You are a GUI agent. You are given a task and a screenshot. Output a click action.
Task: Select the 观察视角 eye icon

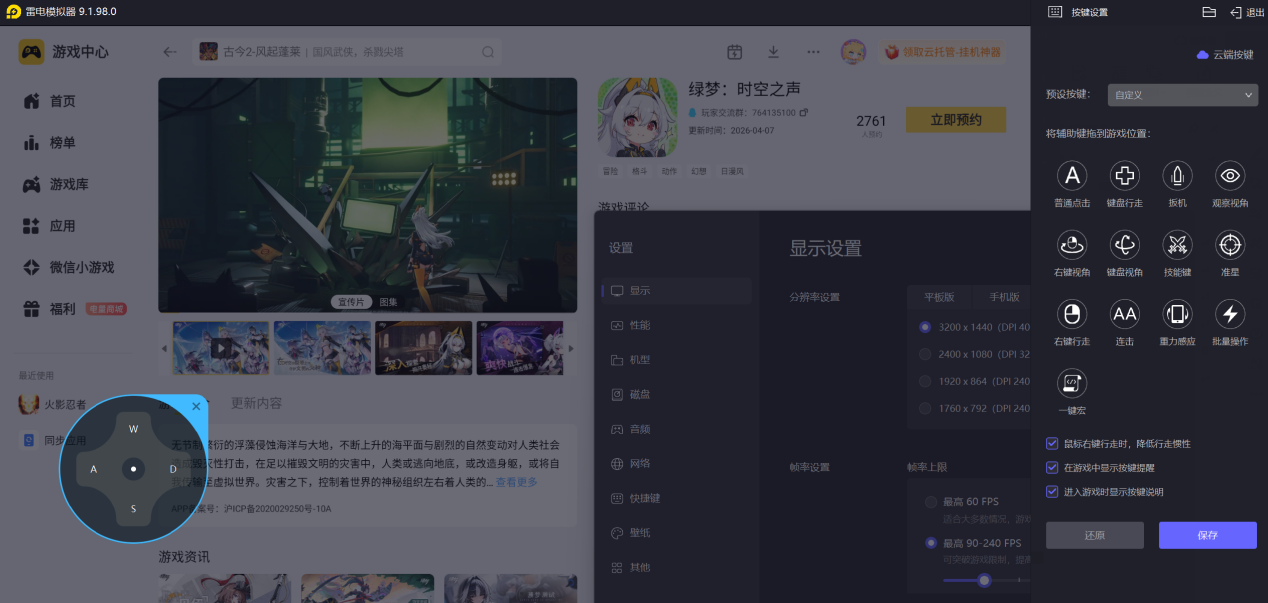coord(1230,176)
